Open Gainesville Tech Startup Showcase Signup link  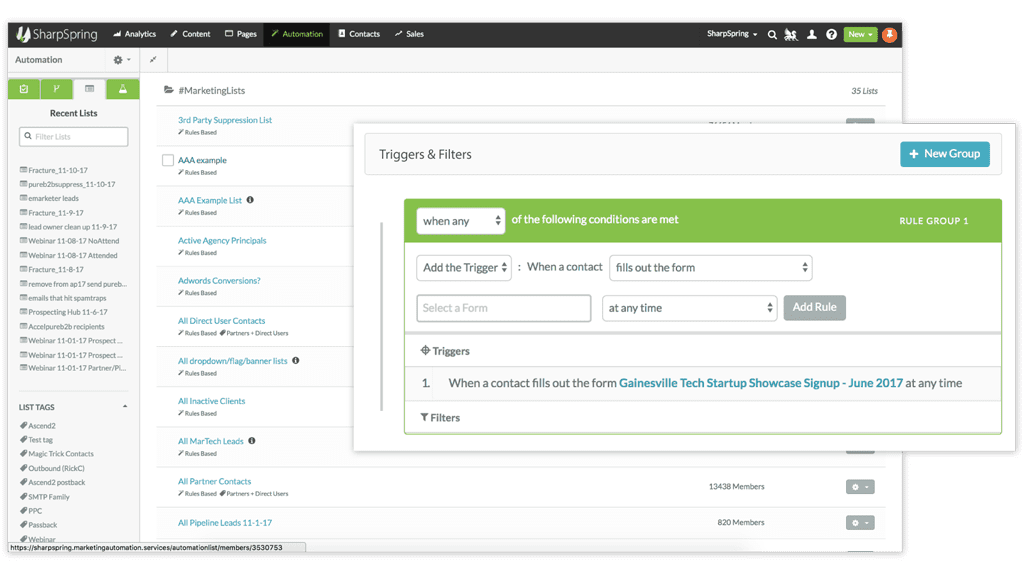click(x=761, y=383)
